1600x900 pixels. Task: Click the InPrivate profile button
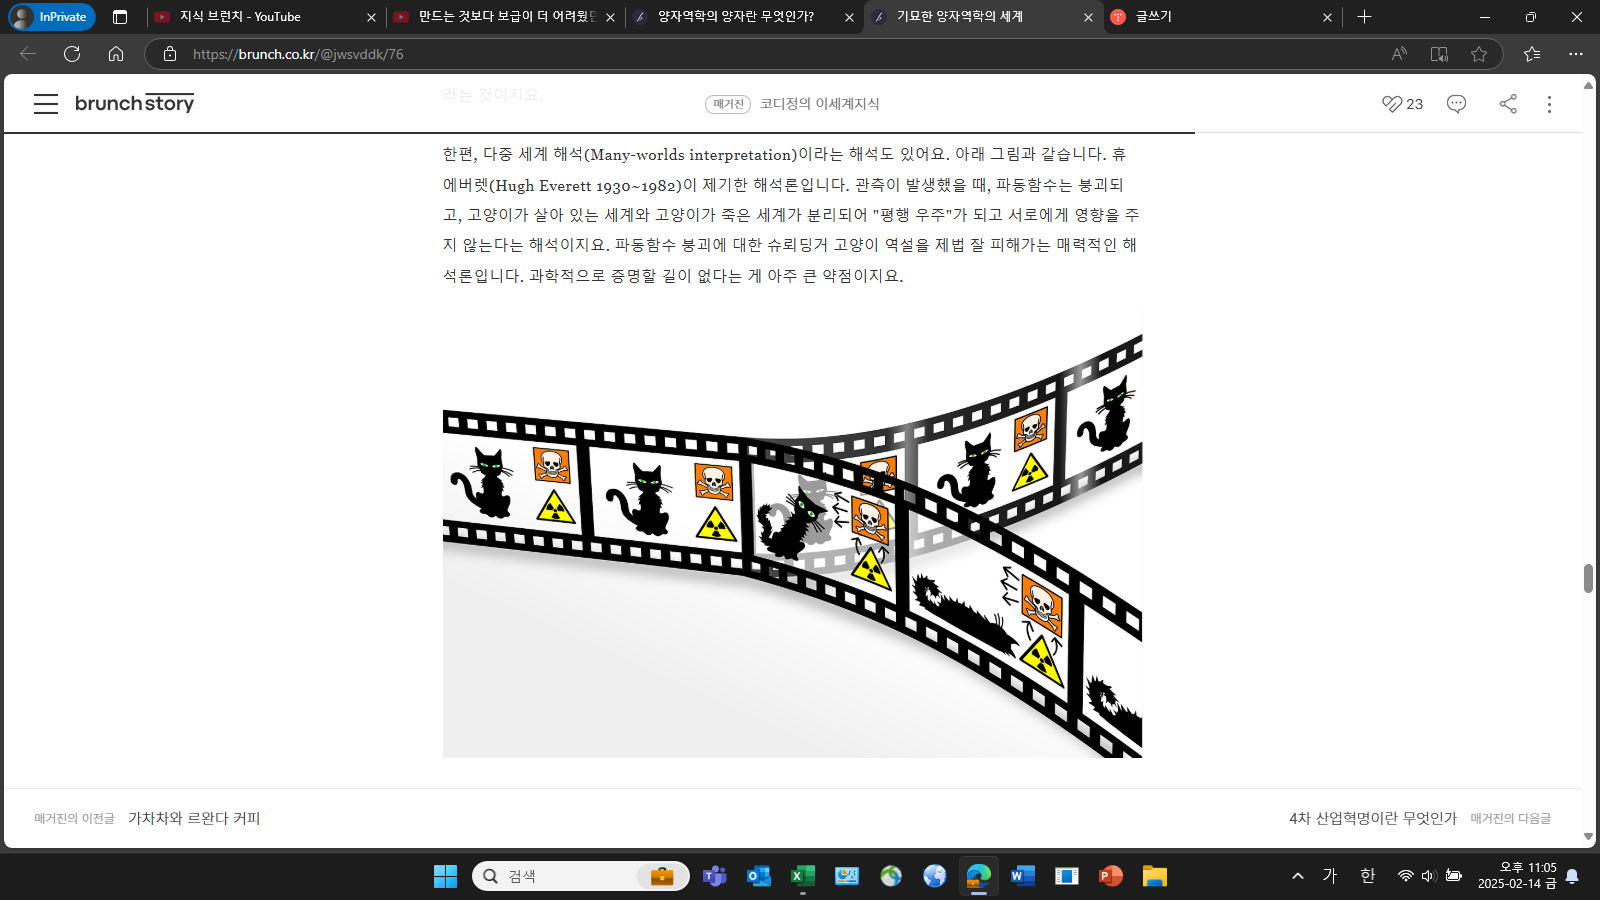52,17
